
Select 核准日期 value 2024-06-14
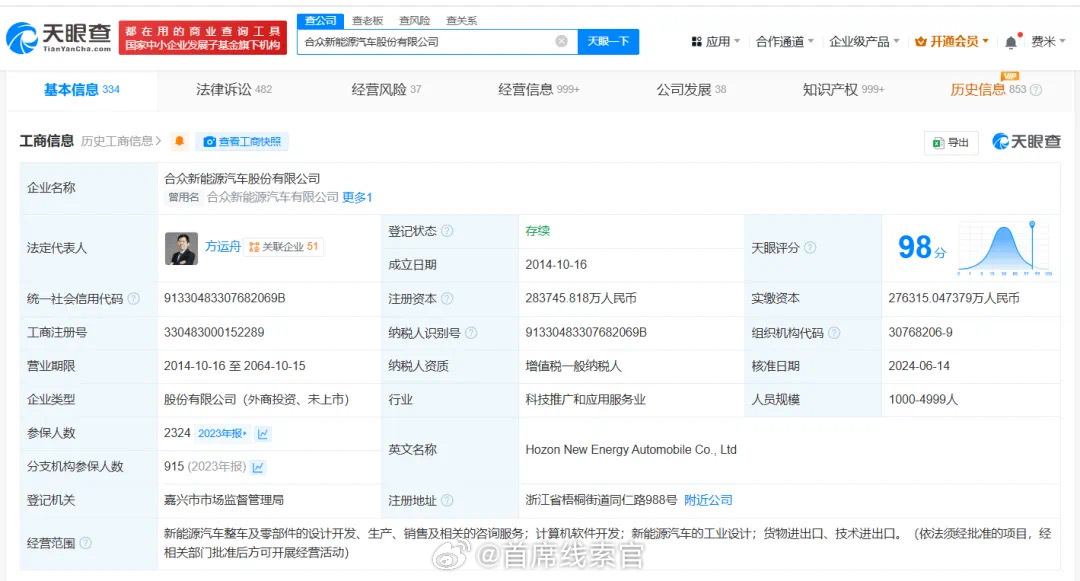click(x=919, y=366)
